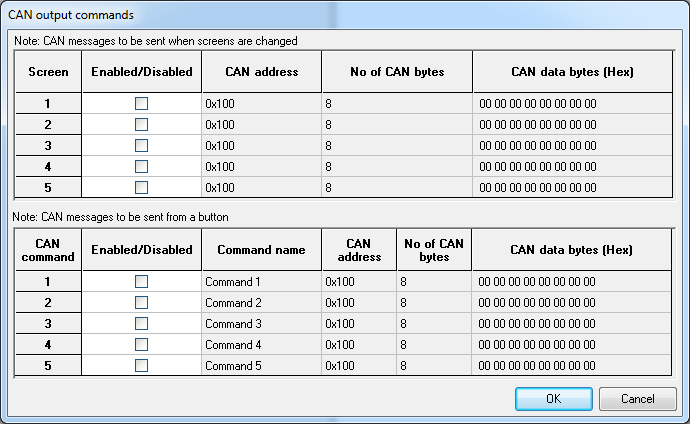
Task: Edit the Command 5 name field
Action: [x=261, y=366]
